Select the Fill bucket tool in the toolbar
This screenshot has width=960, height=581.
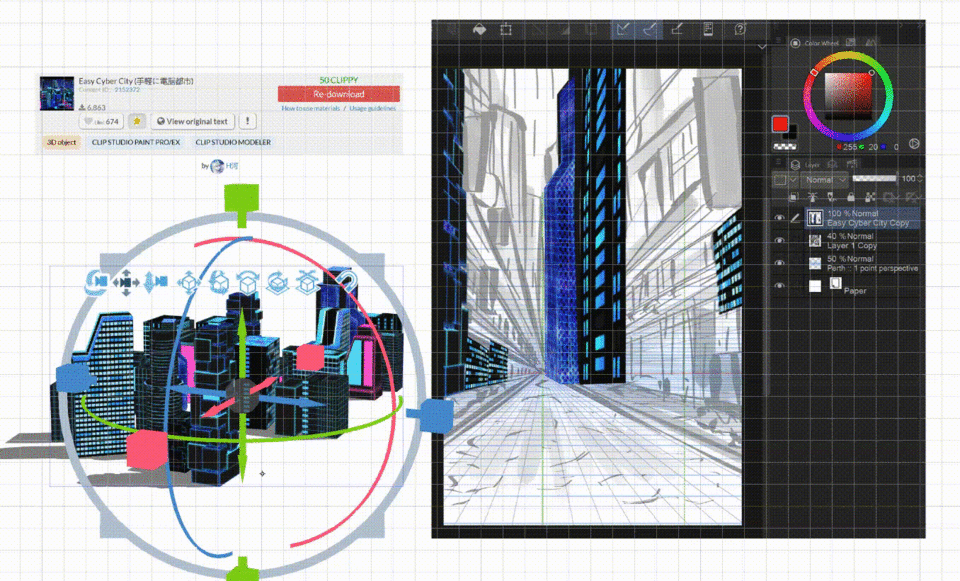480,29
